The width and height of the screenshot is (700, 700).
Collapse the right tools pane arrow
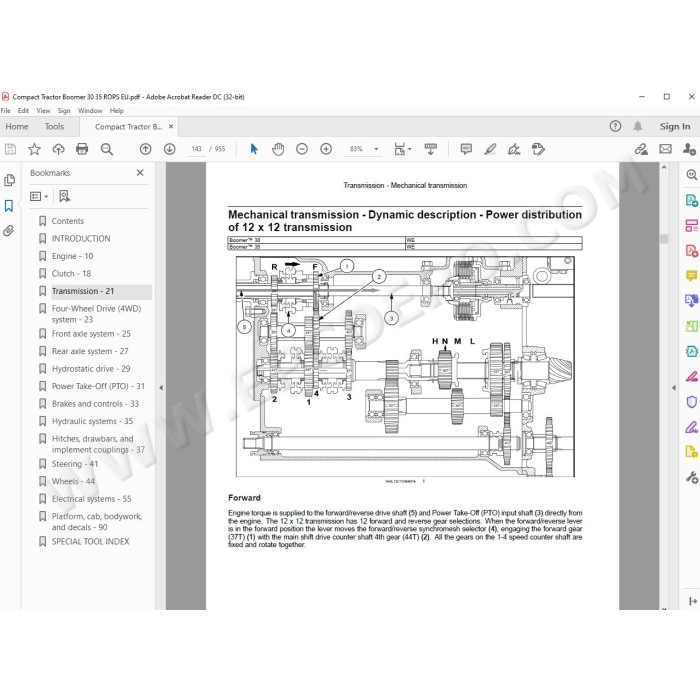click(x=674, y=388)
